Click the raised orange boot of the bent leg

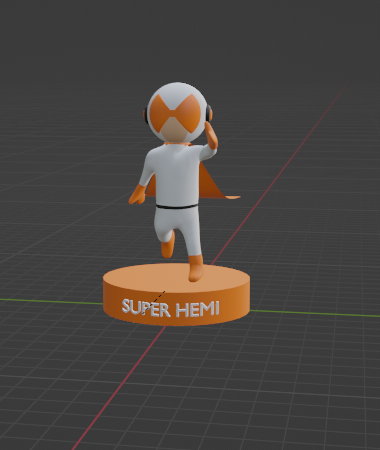[x=167, y=245]
